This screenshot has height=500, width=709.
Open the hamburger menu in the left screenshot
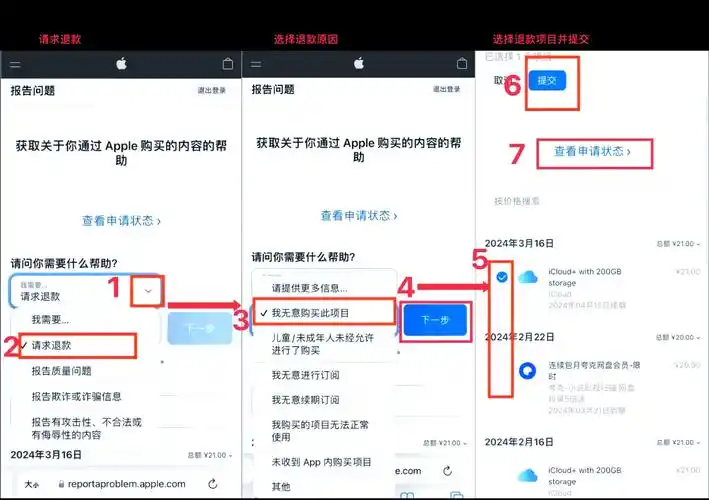[15, 65]
